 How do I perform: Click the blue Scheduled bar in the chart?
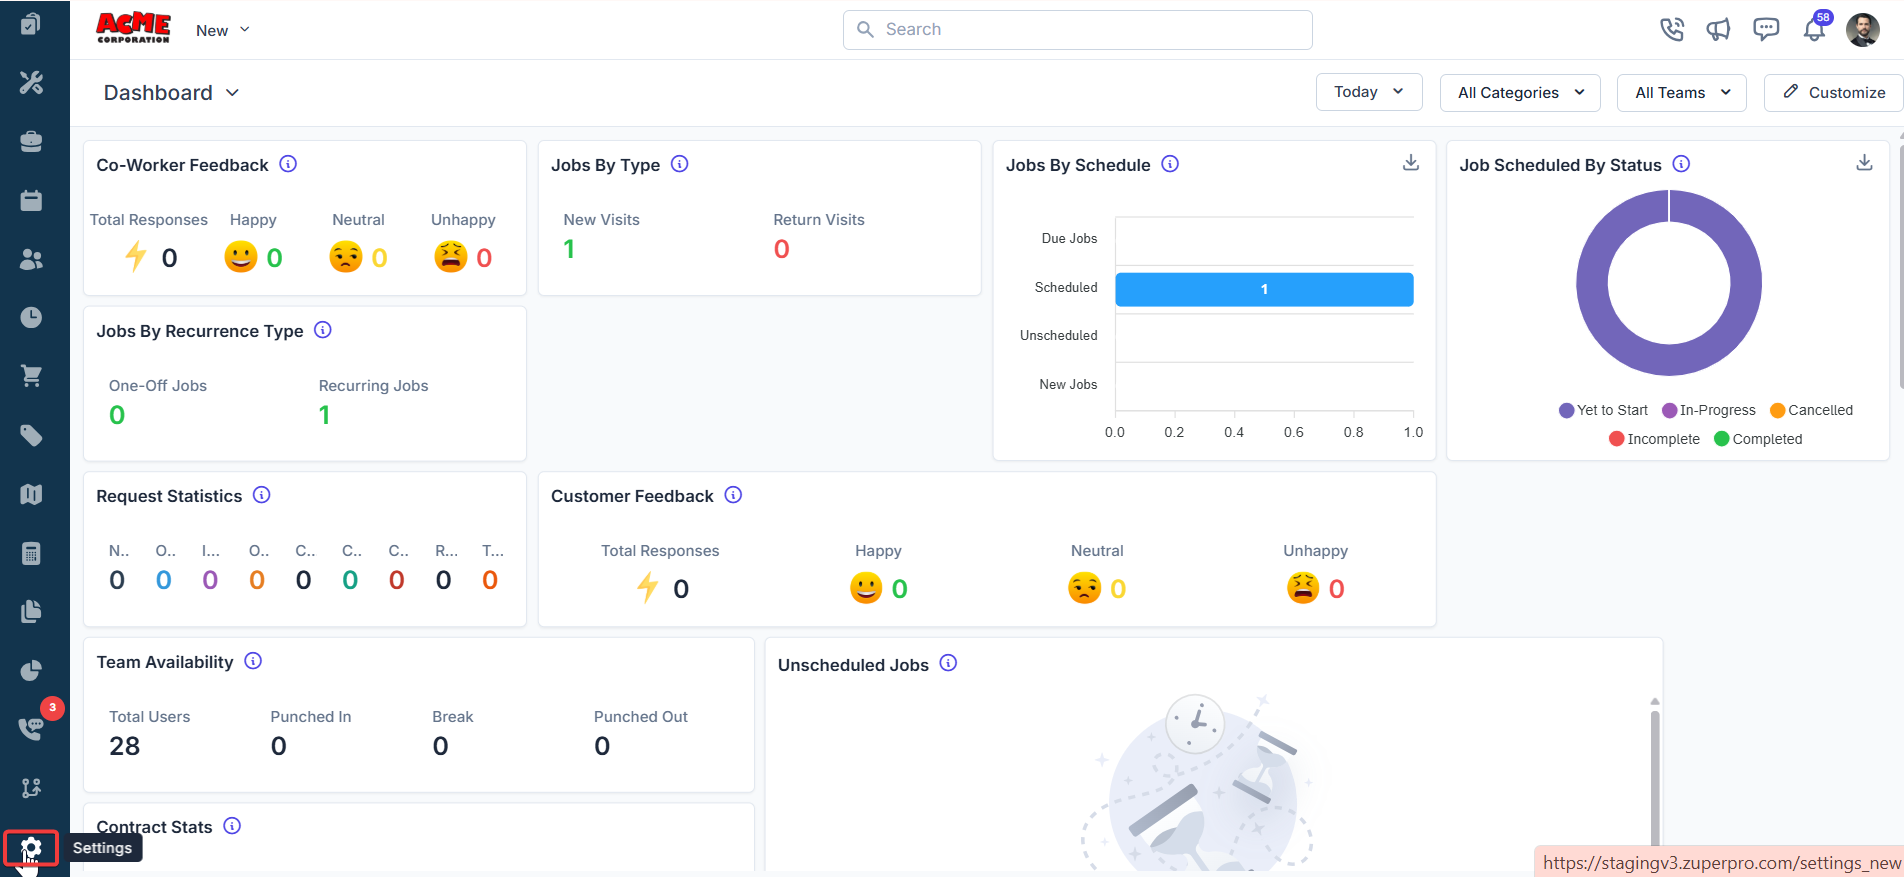click(1264, 289)
